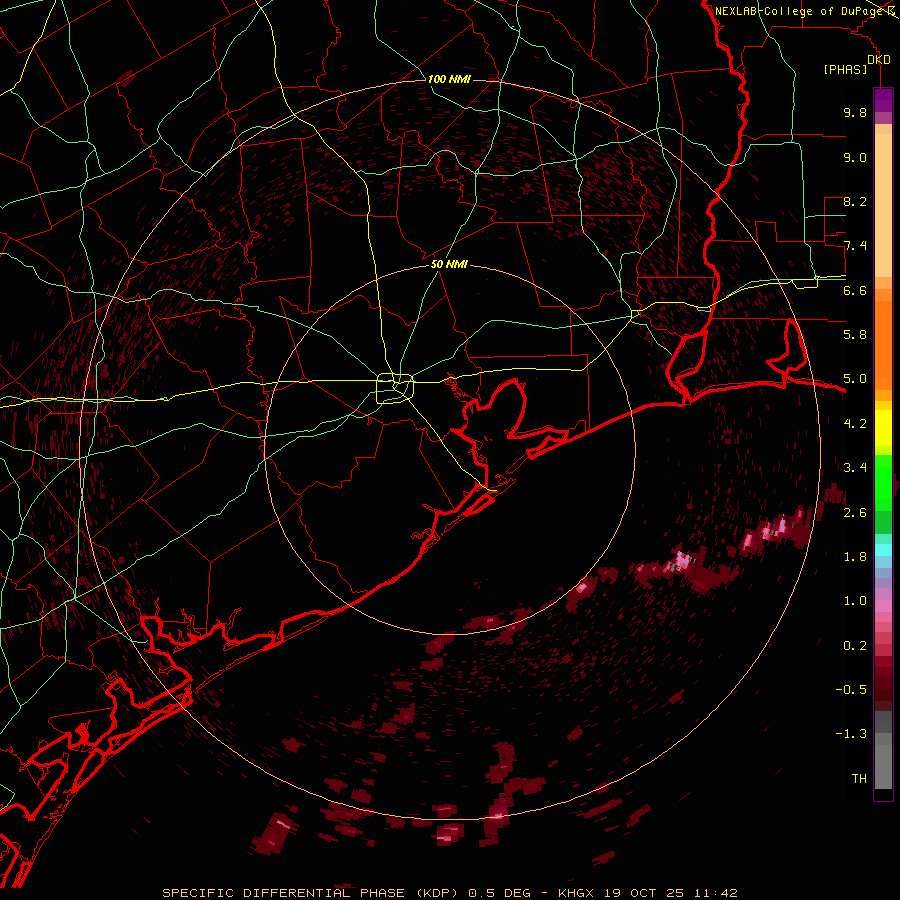The width and height of the screenshot is (900, 900).
Task: Click the 0.2 value on the color scale
Action: [x=855, y=646]
